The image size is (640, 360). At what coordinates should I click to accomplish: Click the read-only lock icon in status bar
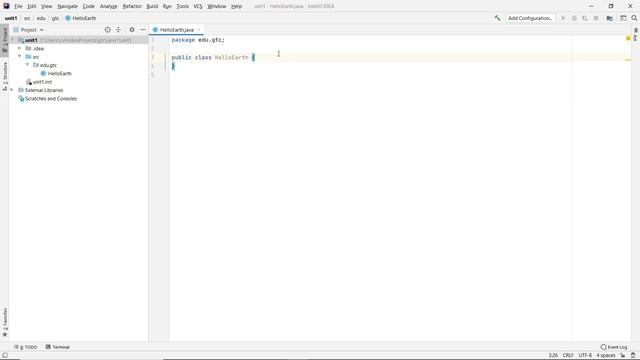pos(622,355)
